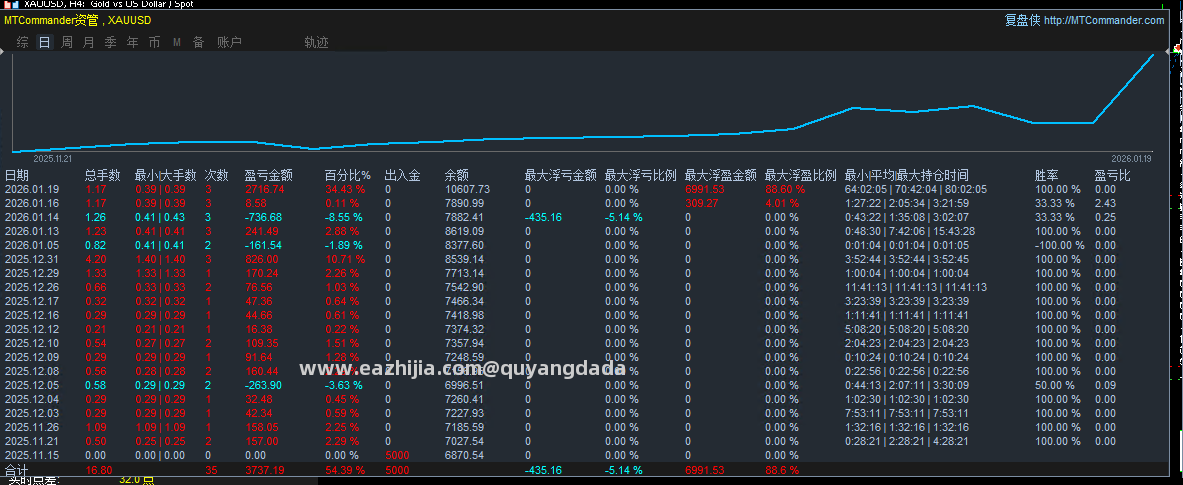1183x485 pixels.
Task: Click the 34.43 % percentage cell
Action: [x=345, y=189]
